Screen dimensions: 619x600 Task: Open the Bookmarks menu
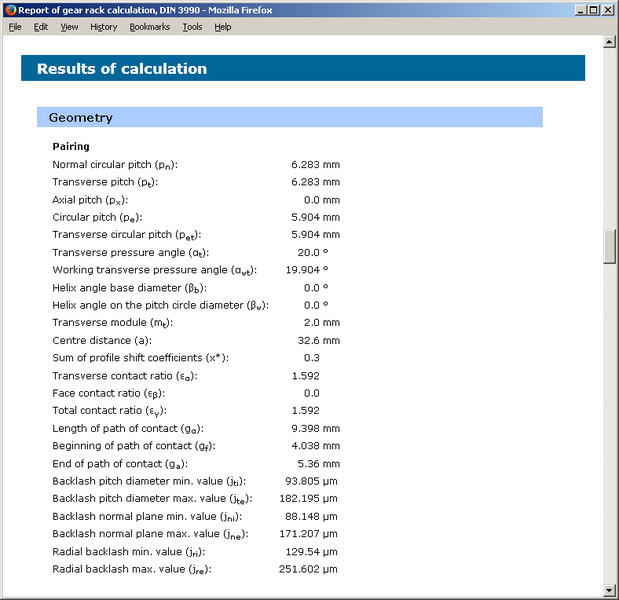click(150, 27)
